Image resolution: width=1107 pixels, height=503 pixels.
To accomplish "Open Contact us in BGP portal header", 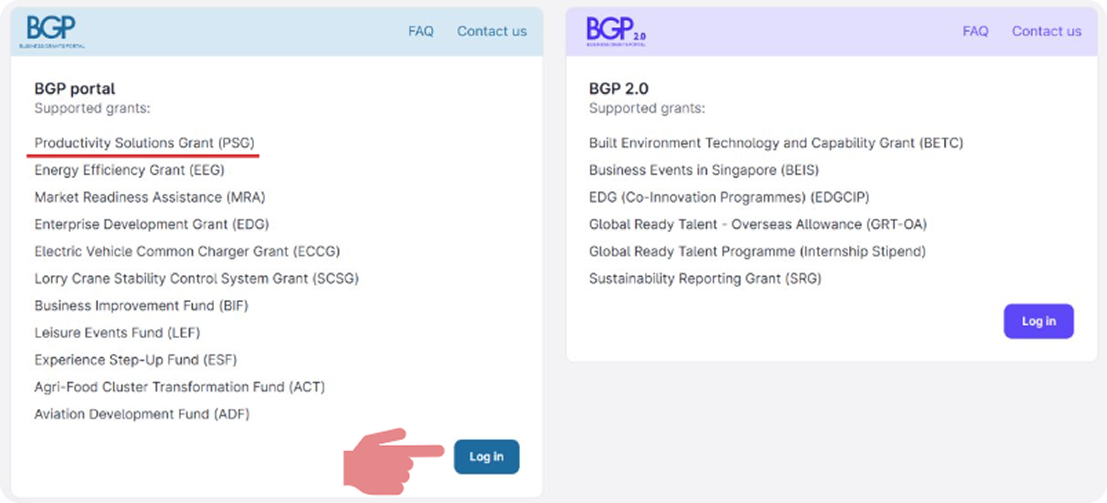I will 491,31.
